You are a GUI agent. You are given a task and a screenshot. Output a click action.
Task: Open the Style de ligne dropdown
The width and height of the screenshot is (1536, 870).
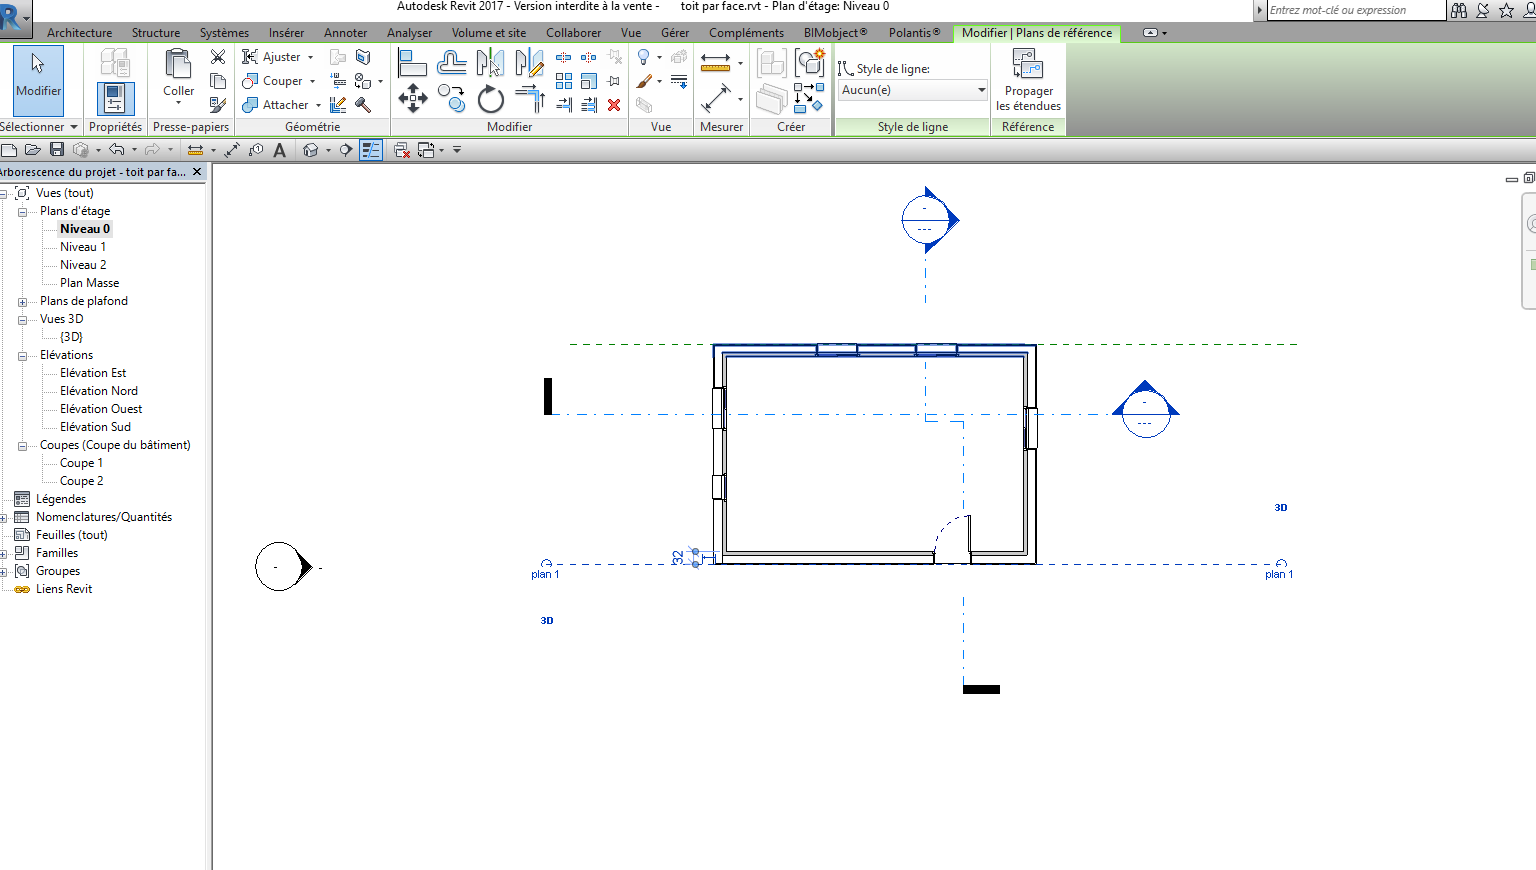click(x=911, y=89)
